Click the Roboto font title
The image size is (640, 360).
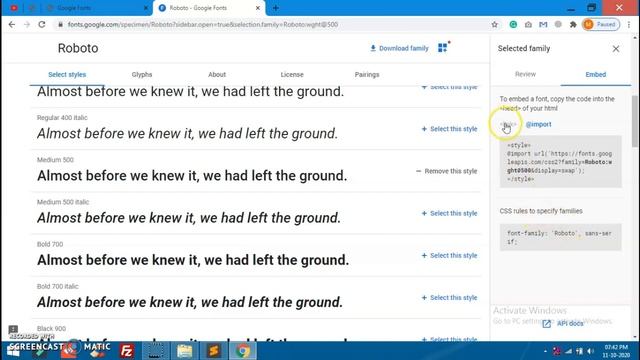coord(78,48)
